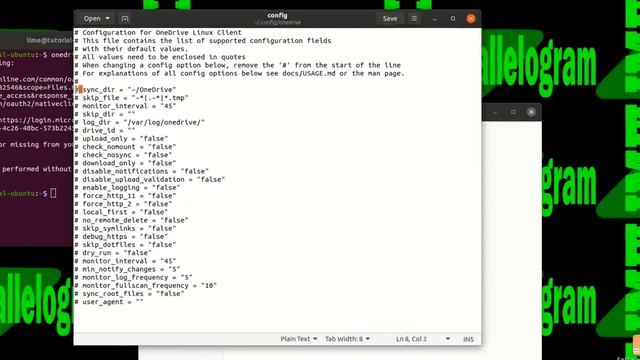Click the skip_file line

click(x=132, y=98)
